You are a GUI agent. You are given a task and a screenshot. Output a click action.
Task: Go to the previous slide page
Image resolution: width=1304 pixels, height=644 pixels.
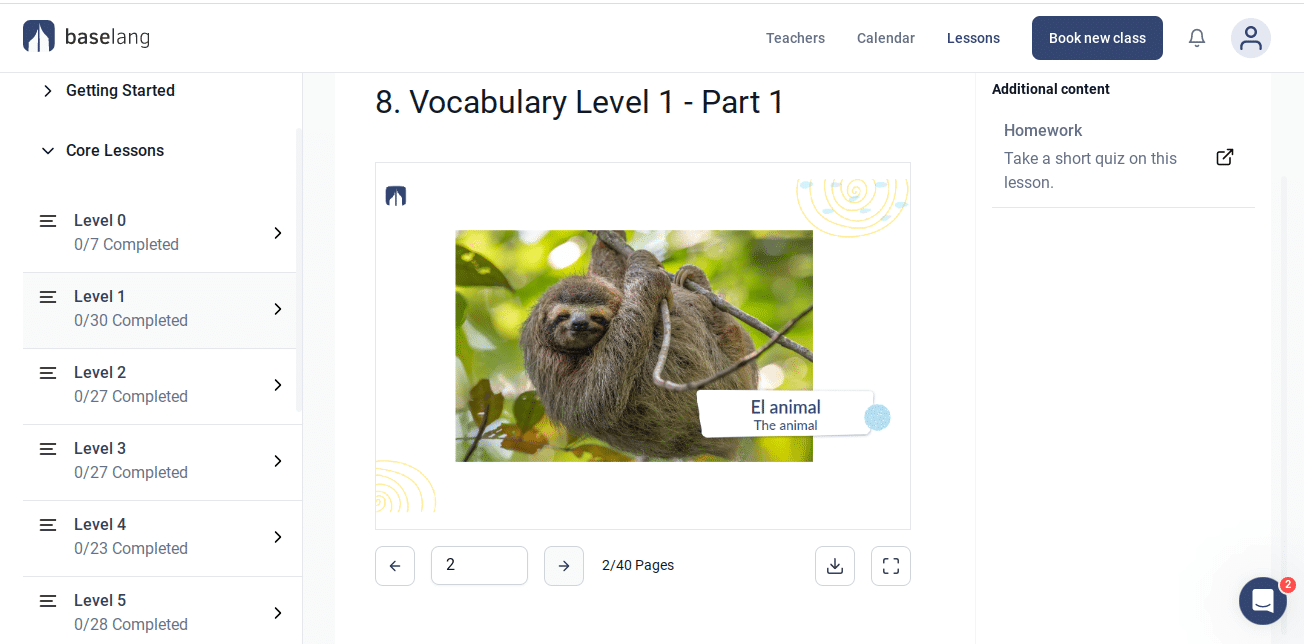point(395,566)
